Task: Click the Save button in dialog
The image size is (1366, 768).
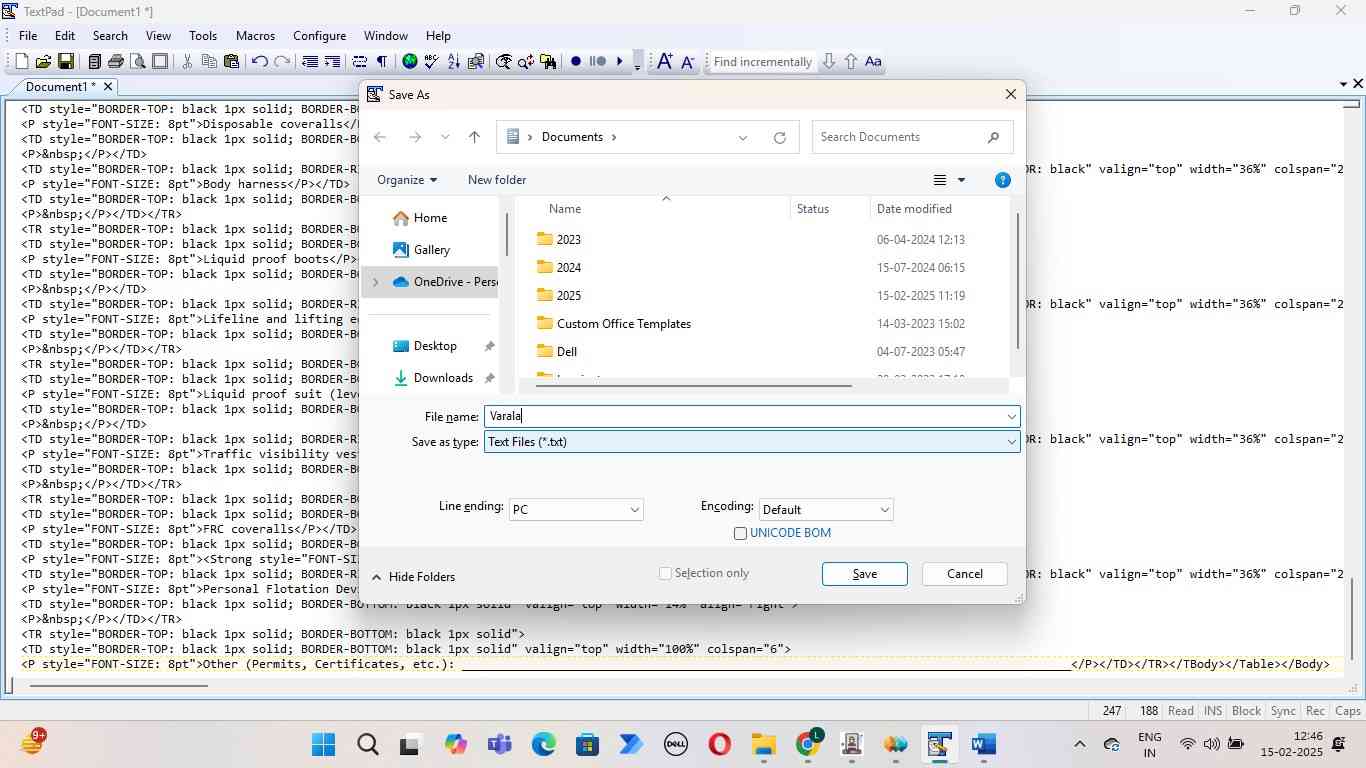Action: click(865, 574)
